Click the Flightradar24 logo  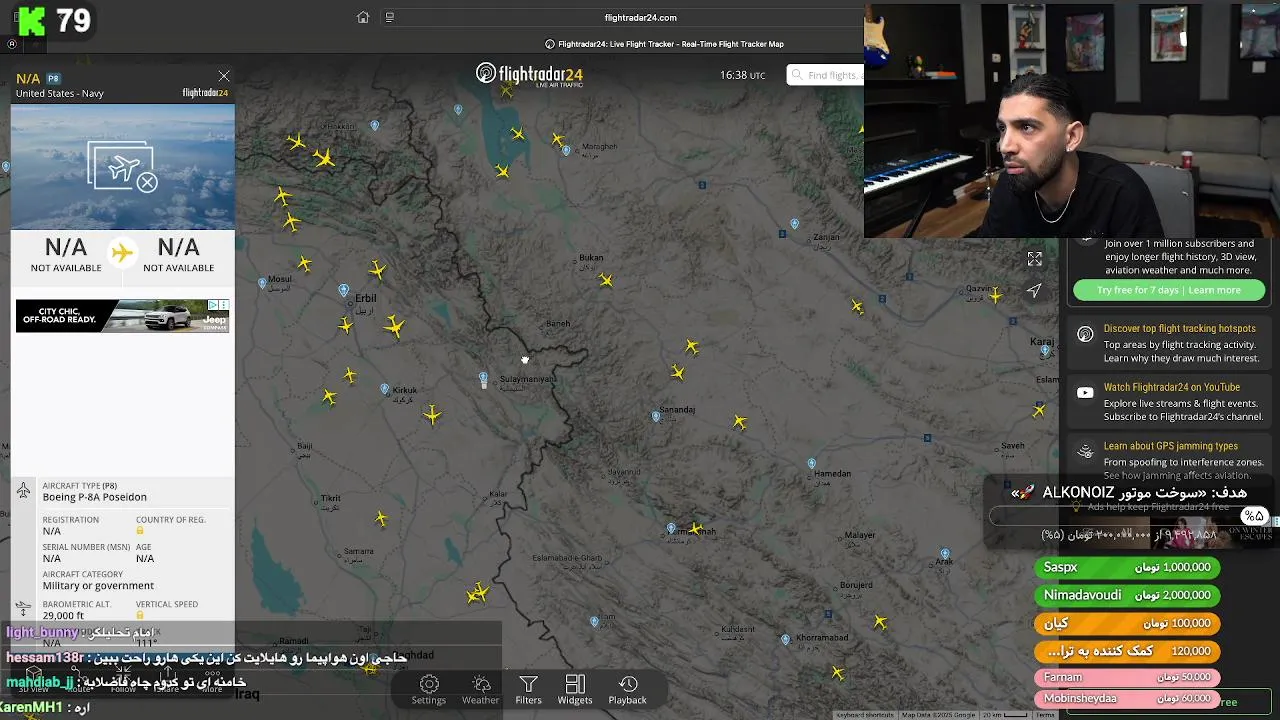(x=529, y=75)
